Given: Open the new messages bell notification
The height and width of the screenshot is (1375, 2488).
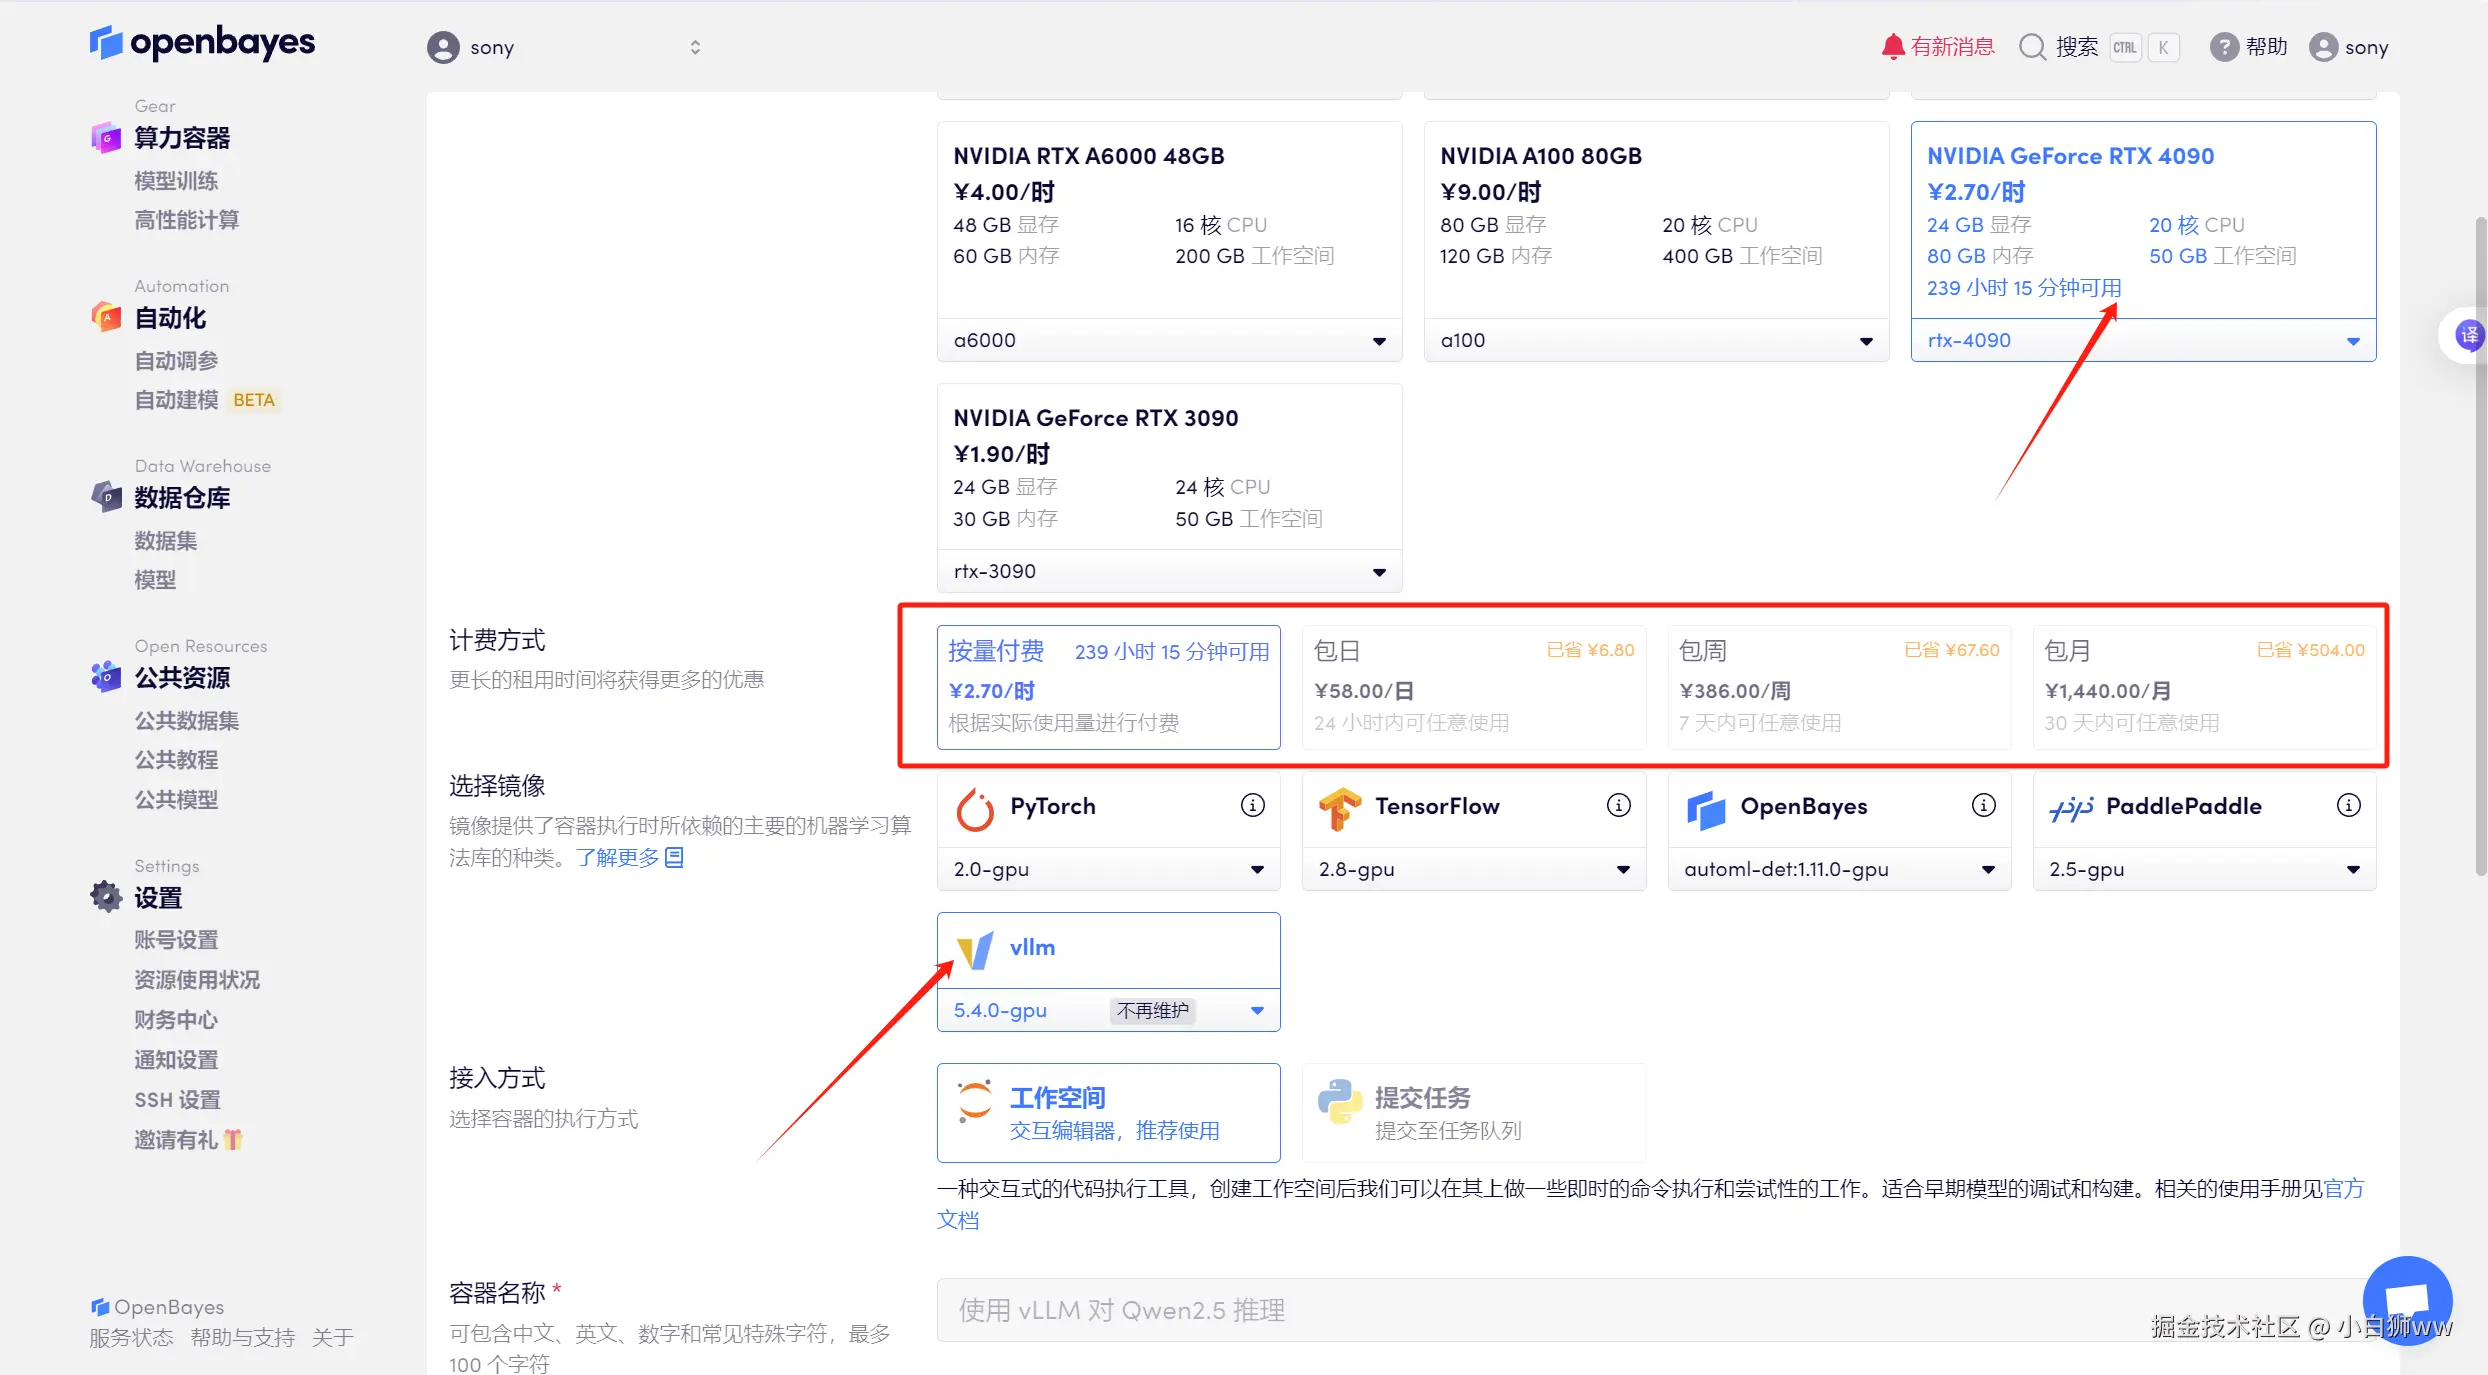Looking at the screenshot, I should [x=1892, y=47].
